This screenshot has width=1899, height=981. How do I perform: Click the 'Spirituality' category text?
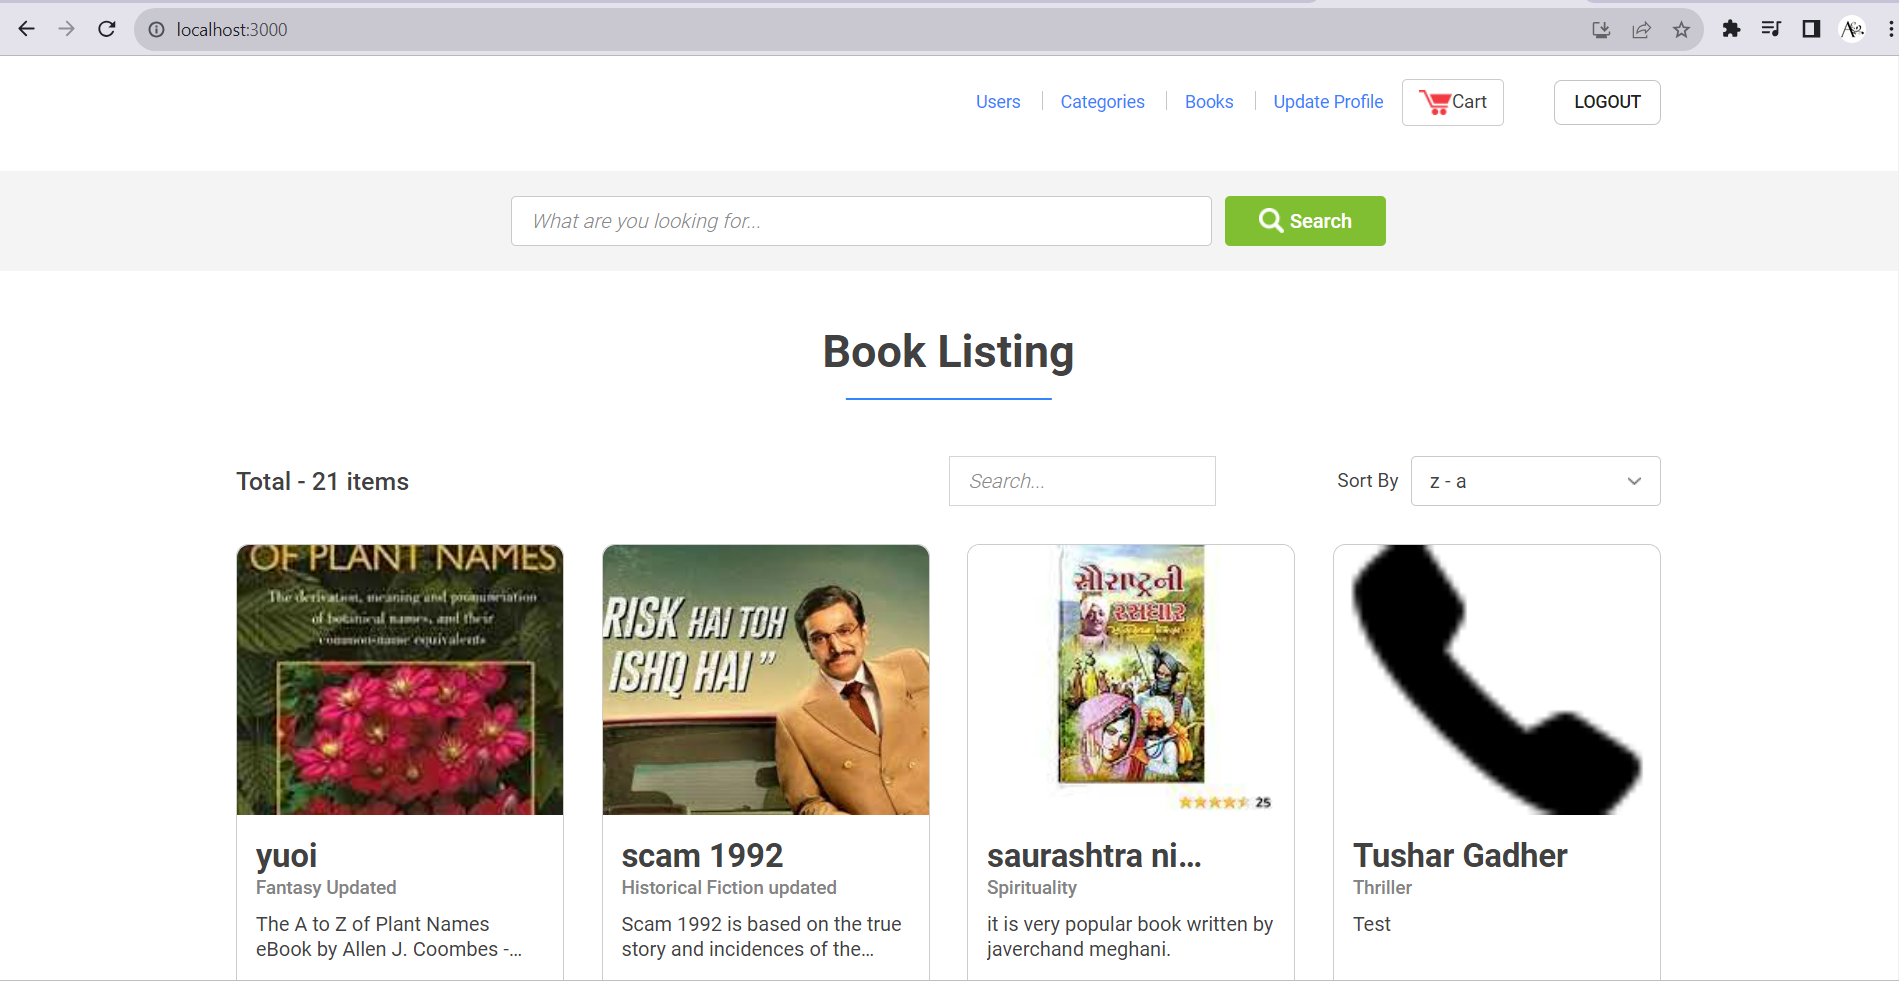1032,888
